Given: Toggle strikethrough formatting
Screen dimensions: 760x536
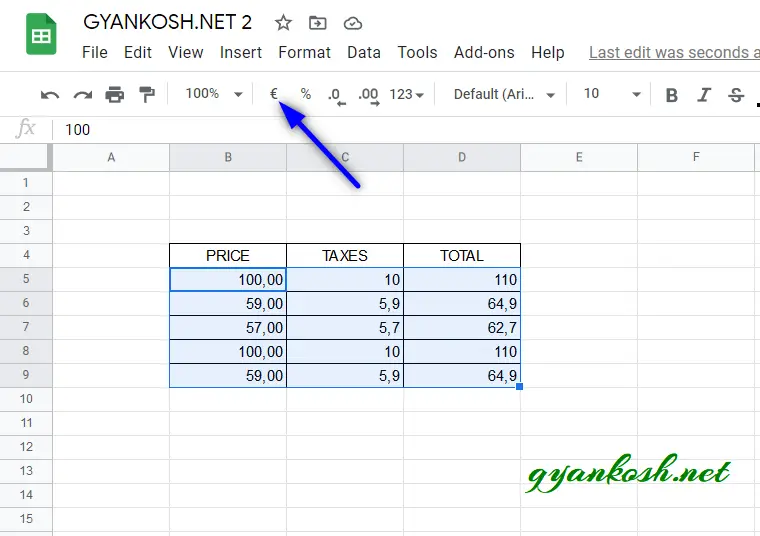Looking at the screenshot, I should 736,95.
